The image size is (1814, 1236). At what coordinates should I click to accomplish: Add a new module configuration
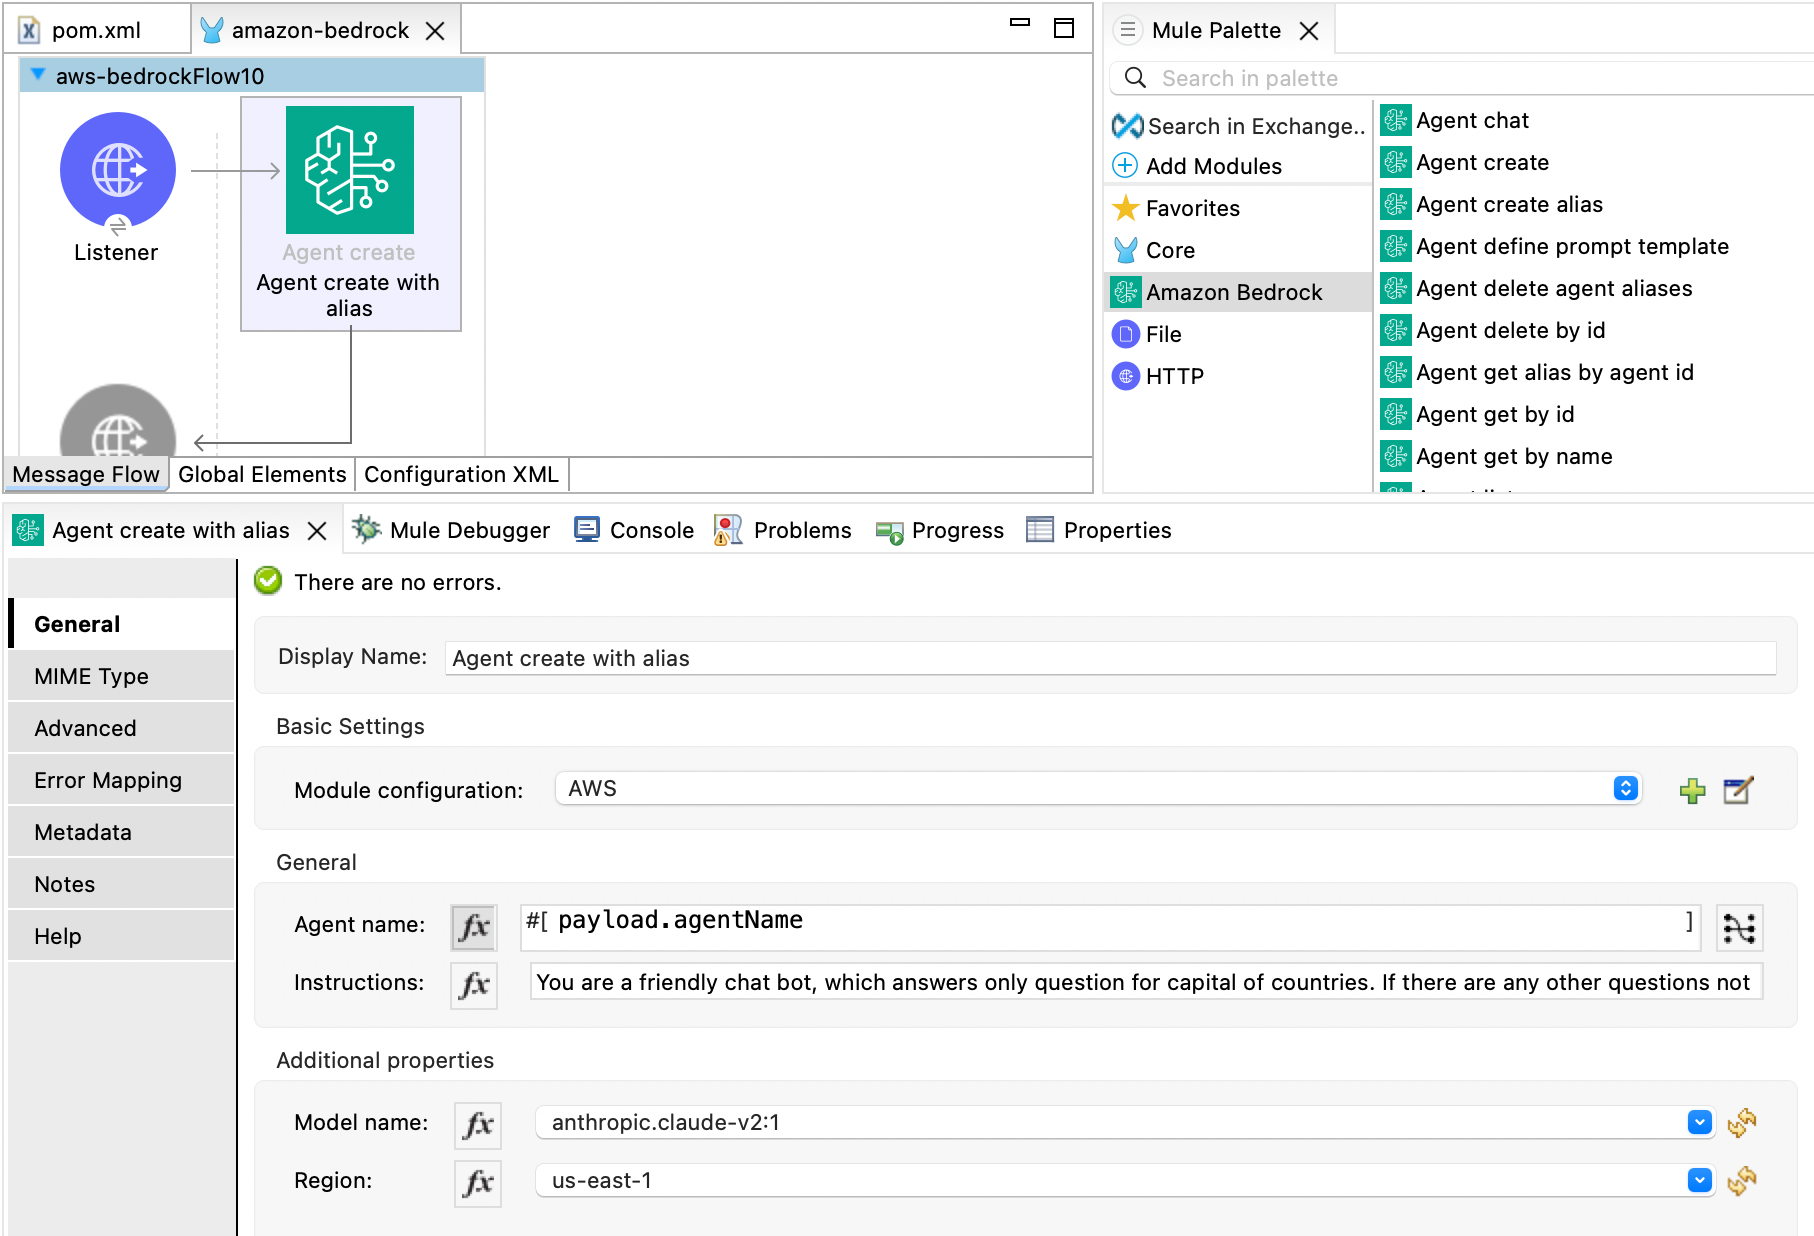[x=1692, y=790]
